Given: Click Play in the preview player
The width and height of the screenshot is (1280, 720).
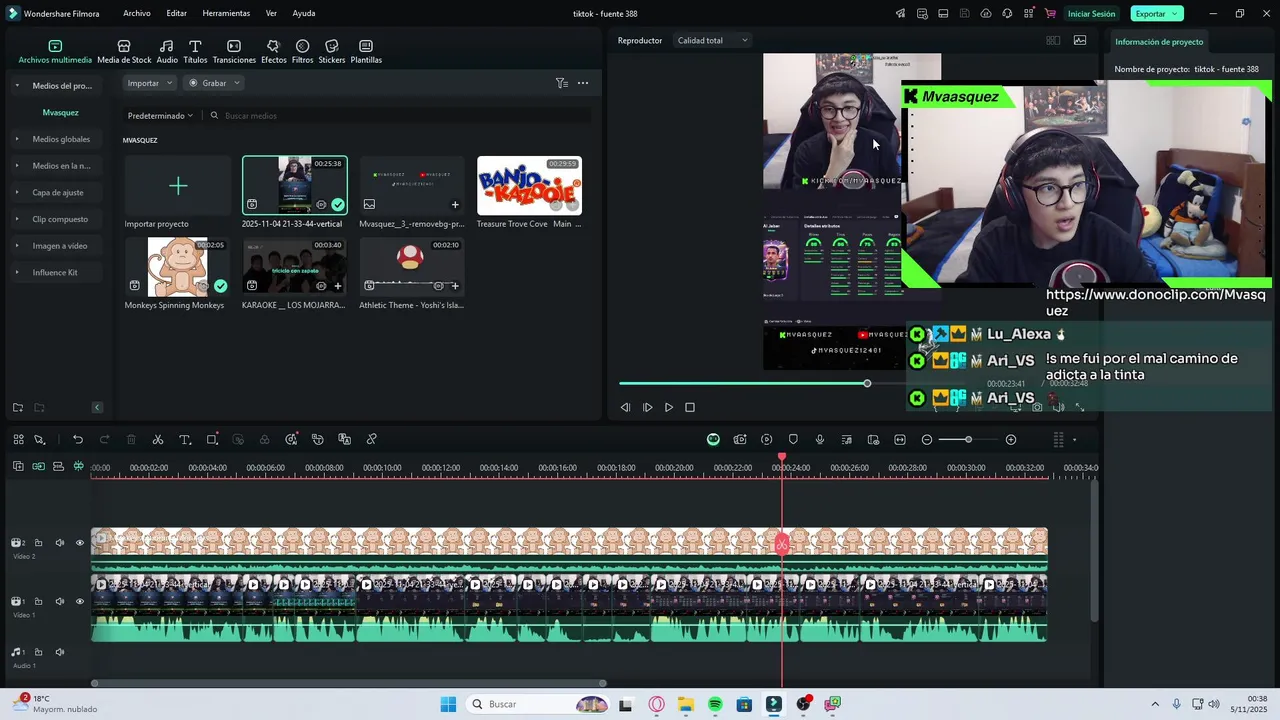Looking at the screenshot, I should [669, 407].
